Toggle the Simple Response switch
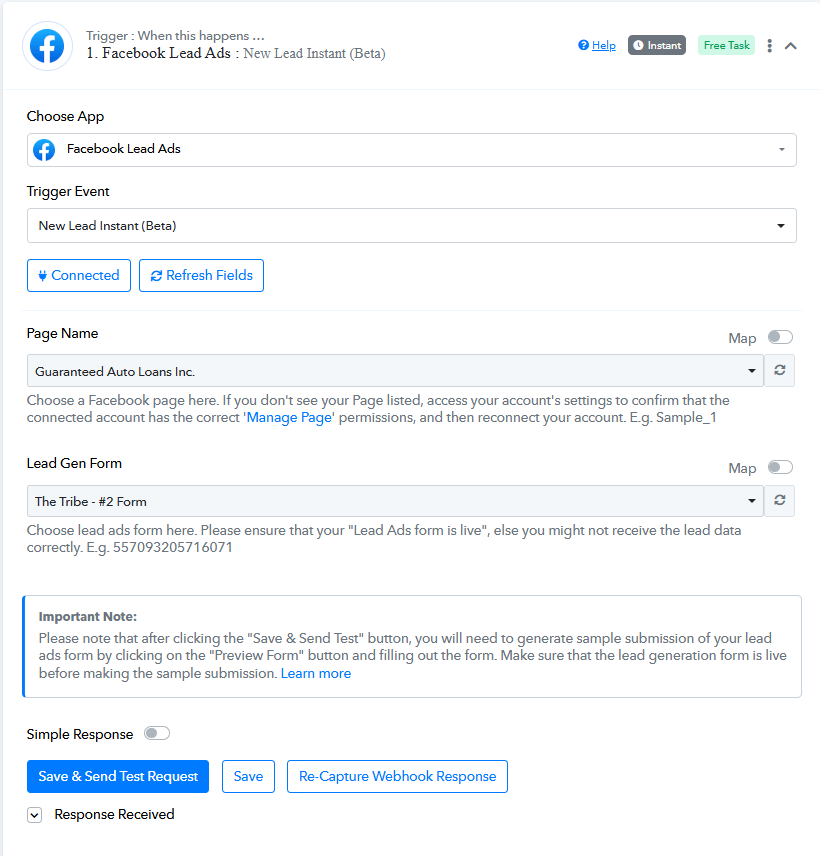This screenshot has height=856, width=820. pos(157,733)
